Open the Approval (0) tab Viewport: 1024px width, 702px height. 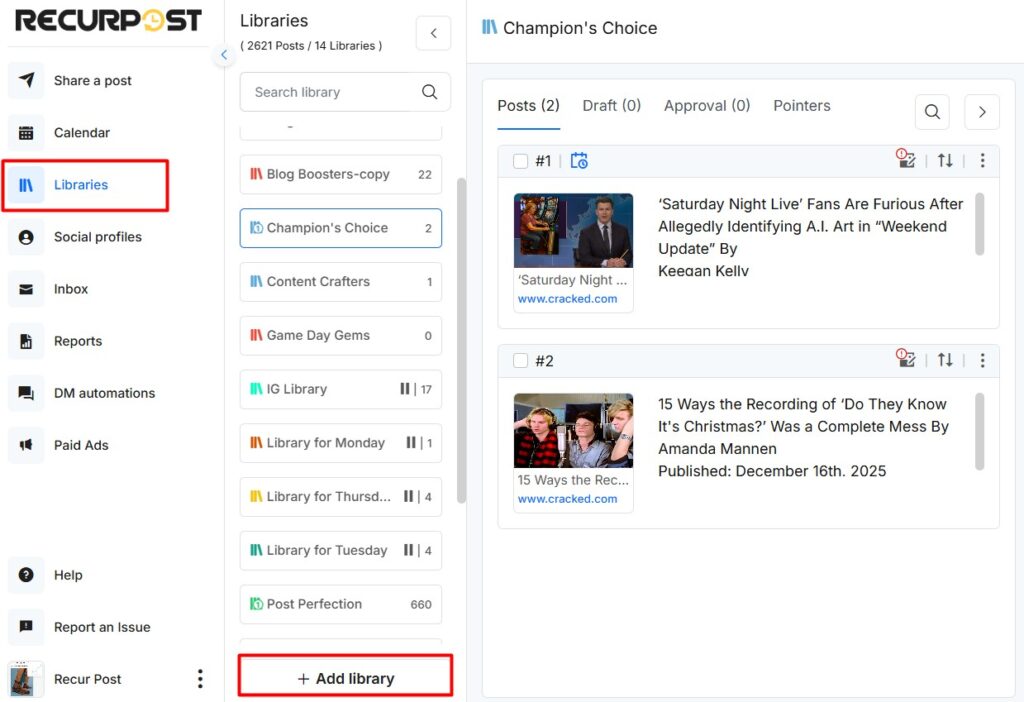point(706,106)
